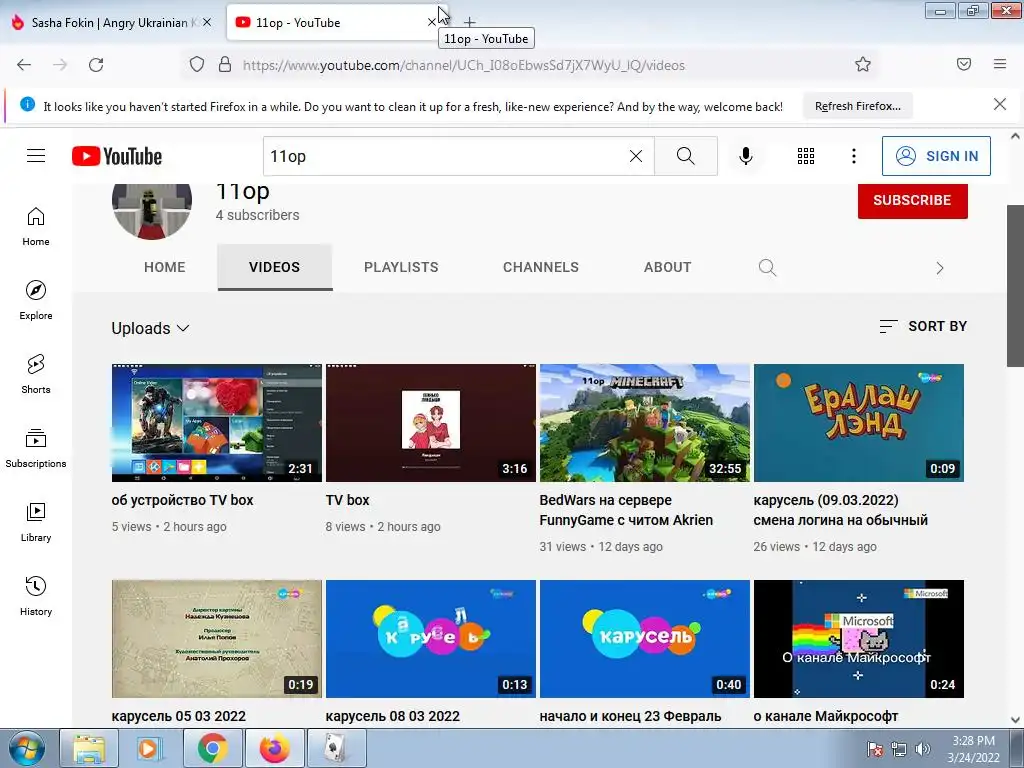Open Windows Explorer from the taskbar
This screenshot has height=768, width=1024.
tap(89, 748)
